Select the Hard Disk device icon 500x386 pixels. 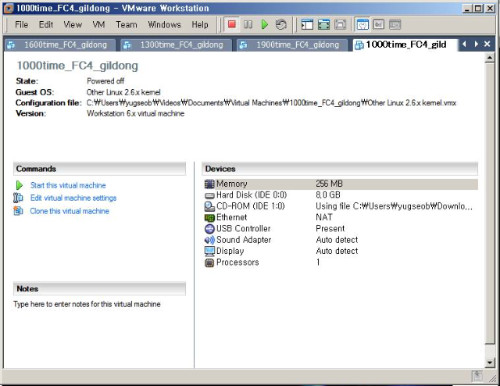pos(209,196)
